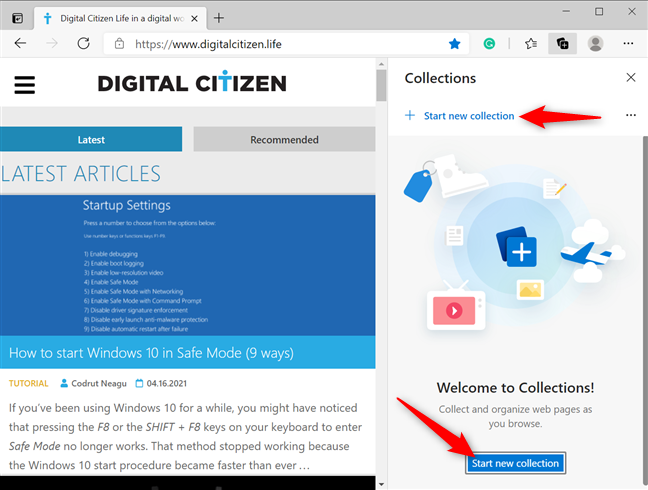Click the LATEST ARTICLES heading

point(81,174)
